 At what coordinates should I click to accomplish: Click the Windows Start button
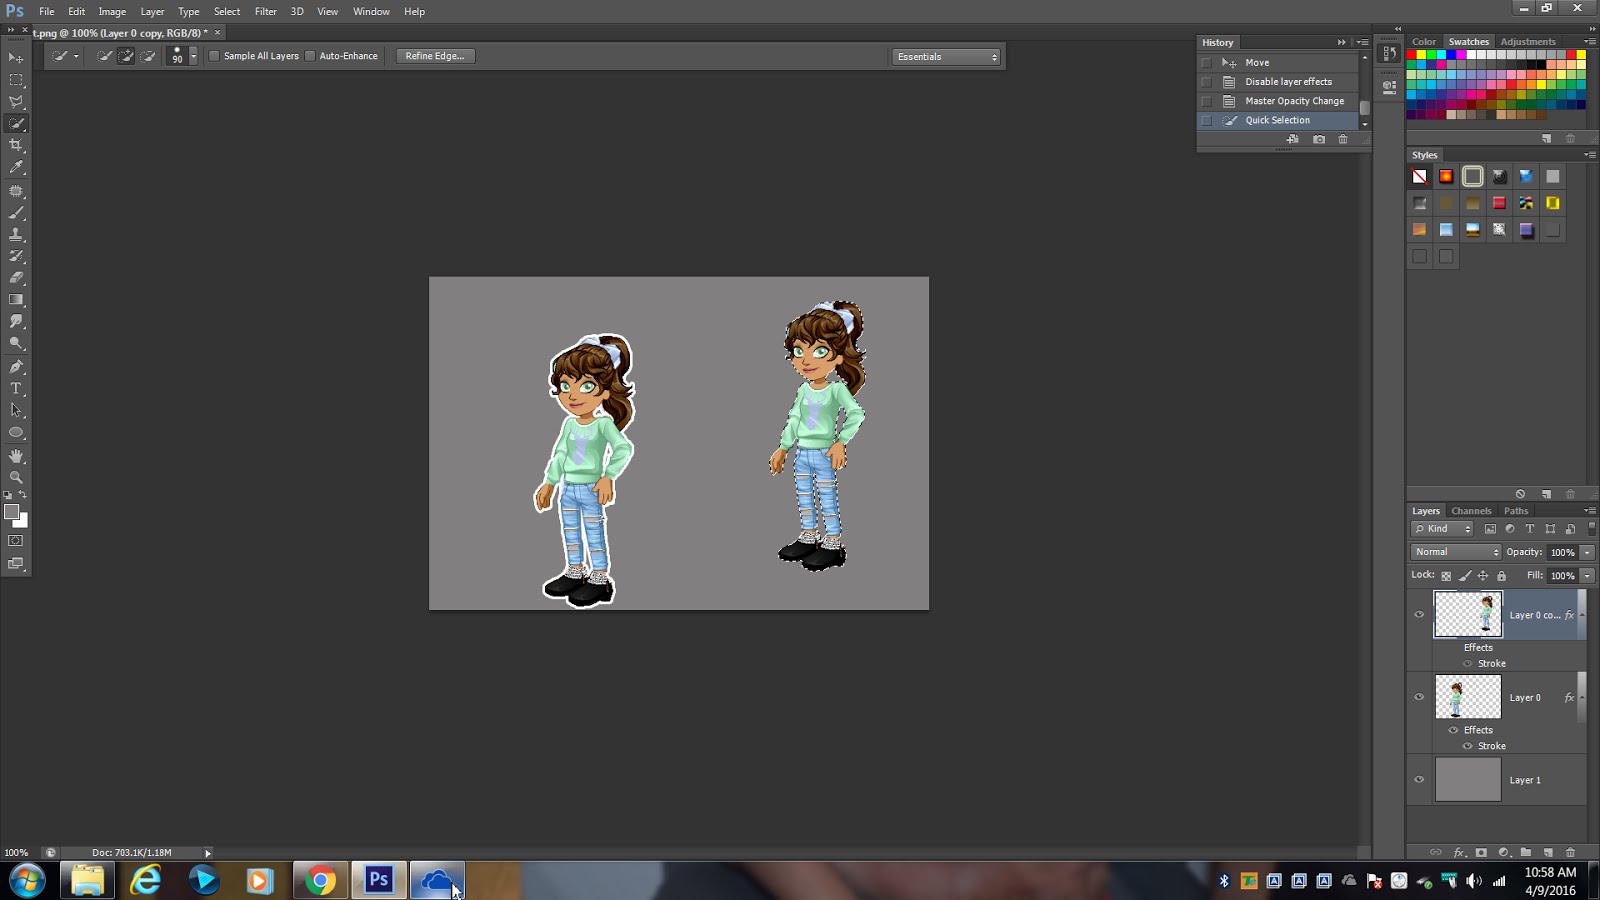point(27,881)
